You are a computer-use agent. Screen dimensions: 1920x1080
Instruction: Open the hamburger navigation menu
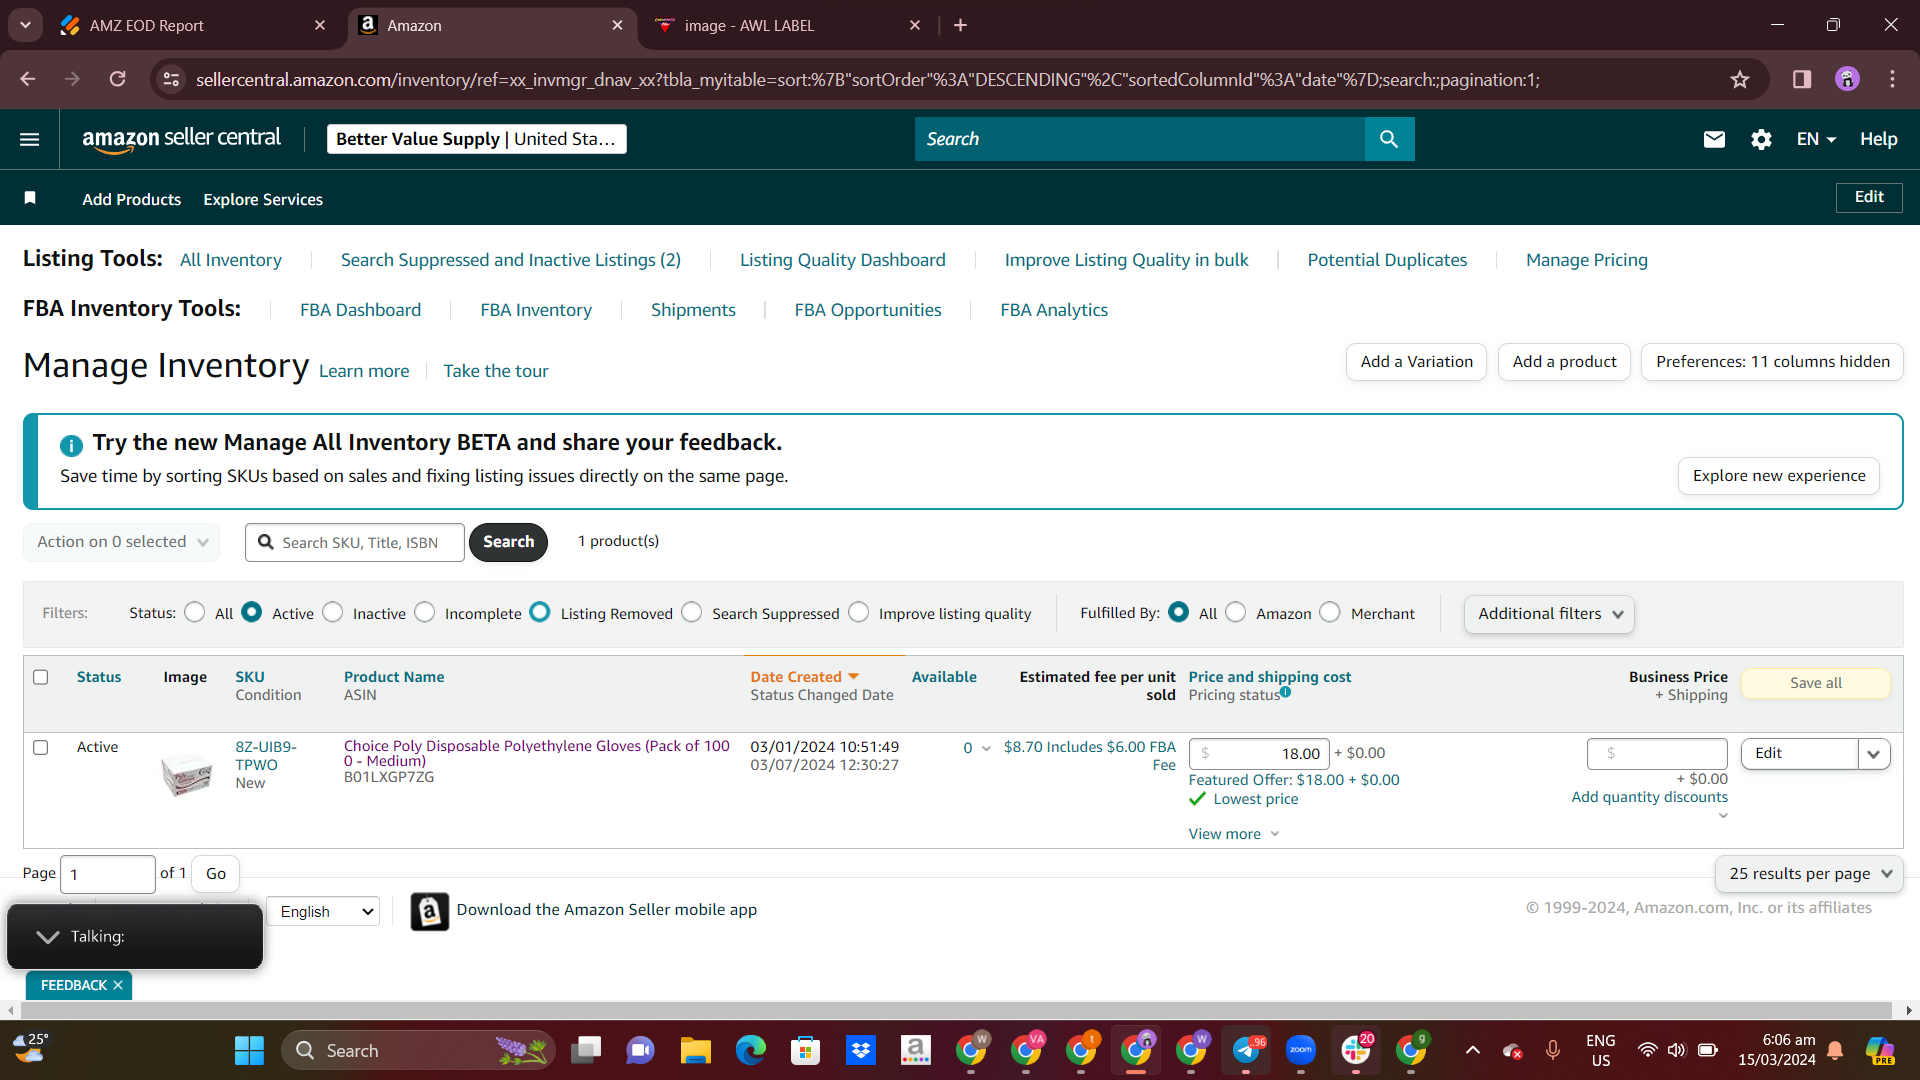point(30,139)
